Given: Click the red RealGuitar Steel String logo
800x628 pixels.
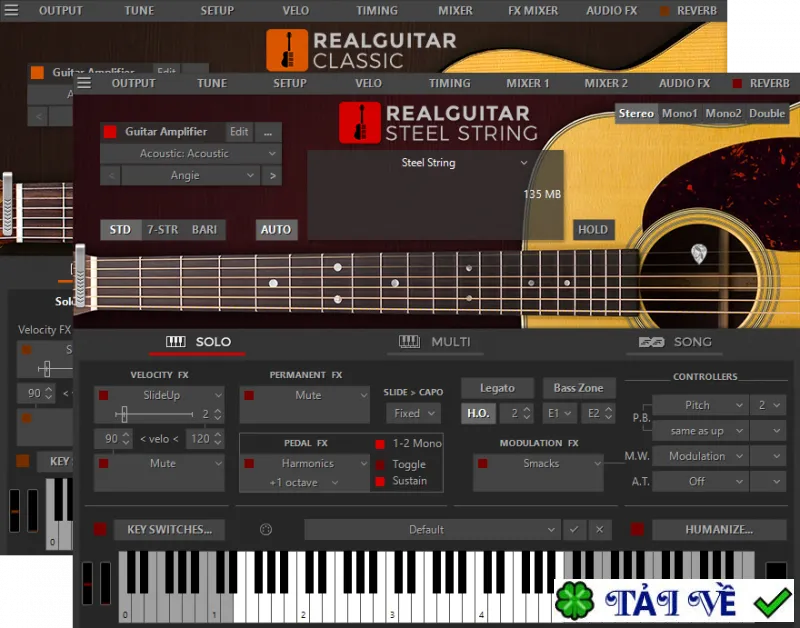Looking at the screenshot, I should [x=360, y=122].
